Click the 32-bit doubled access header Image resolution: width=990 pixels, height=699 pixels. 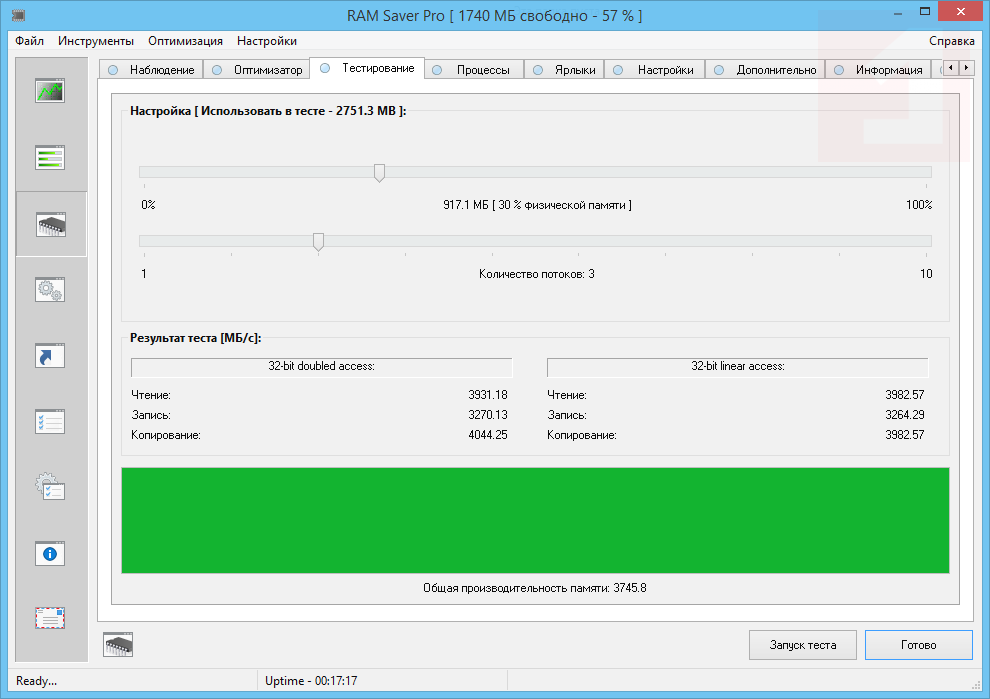point(321,366)
